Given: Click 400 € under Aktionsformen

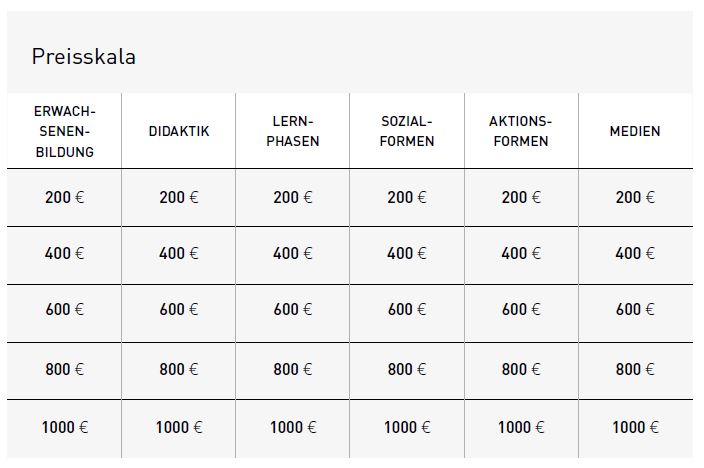Looking at the screenshot, I should (520, 254).
